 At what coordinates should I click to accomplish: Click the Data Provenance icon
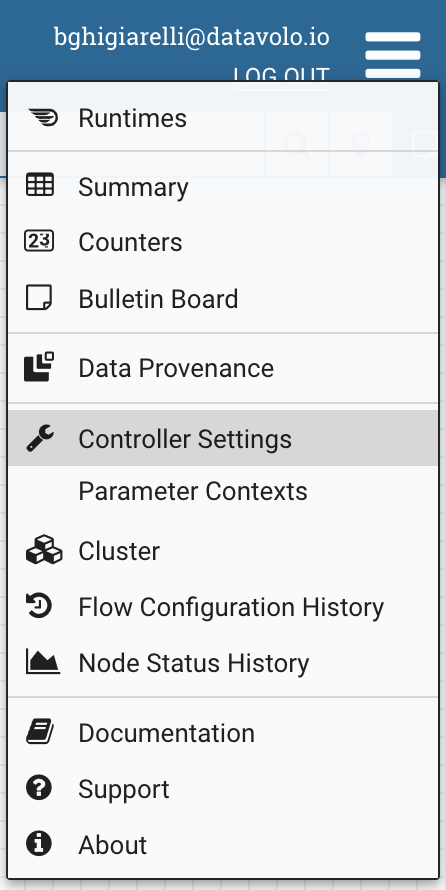[x=39, y=367]
